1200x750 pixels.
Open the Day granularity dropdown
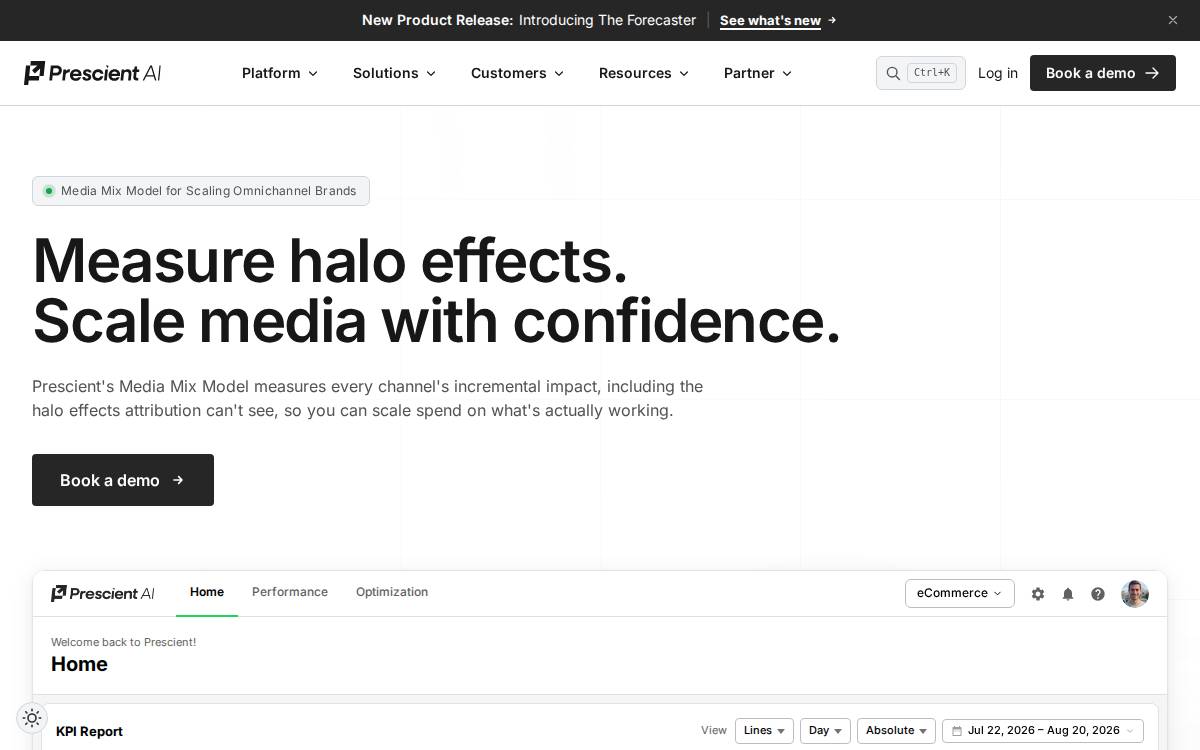coord(825,731)
